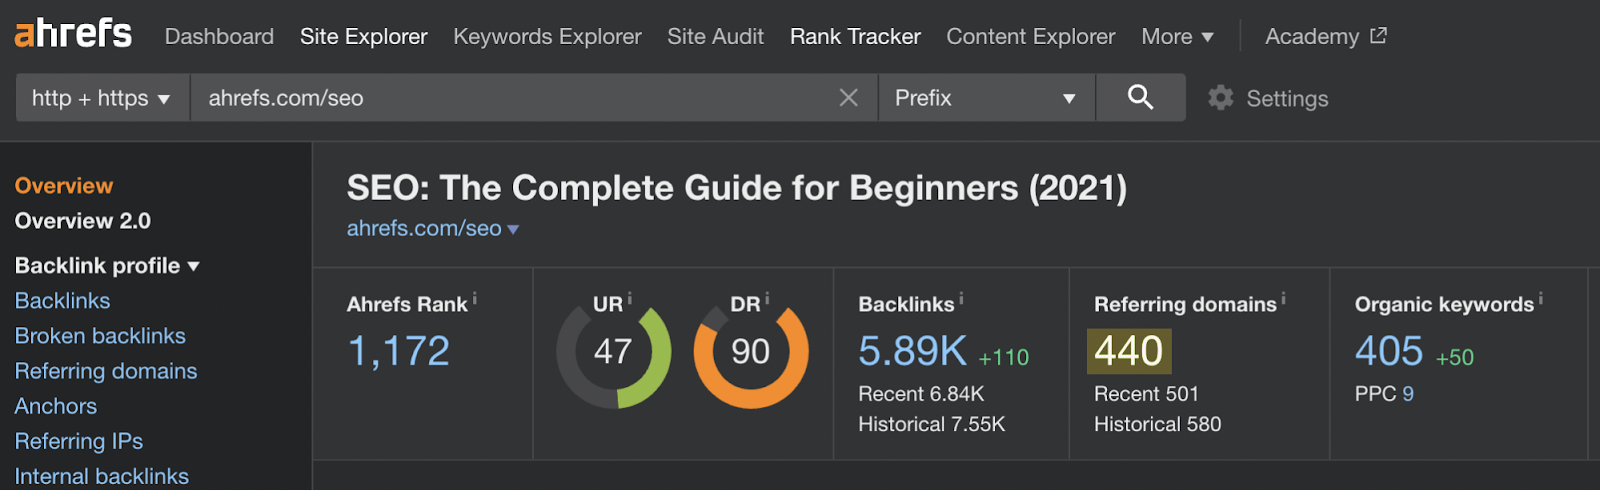Clear the URL field with X icon

point(848,97)
